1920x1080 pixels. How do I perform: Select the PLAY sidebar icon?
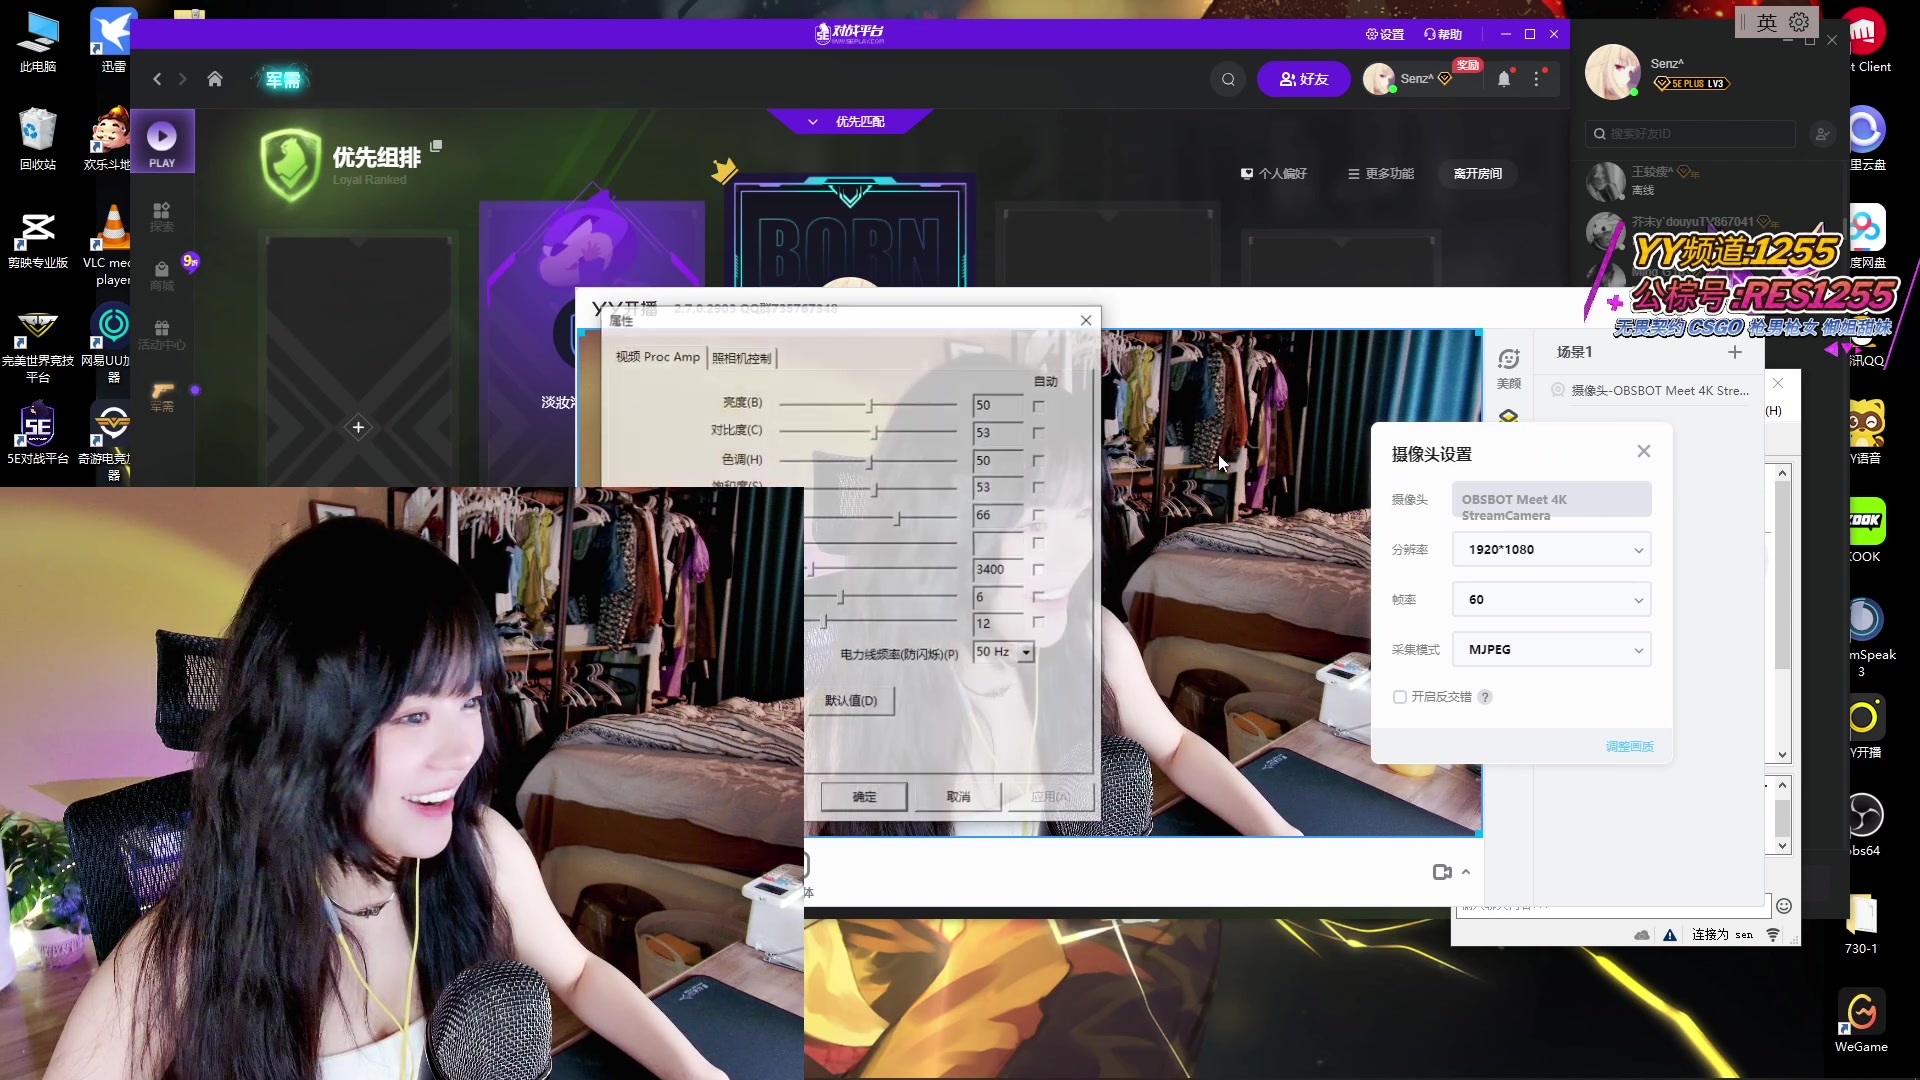(162, 142)
